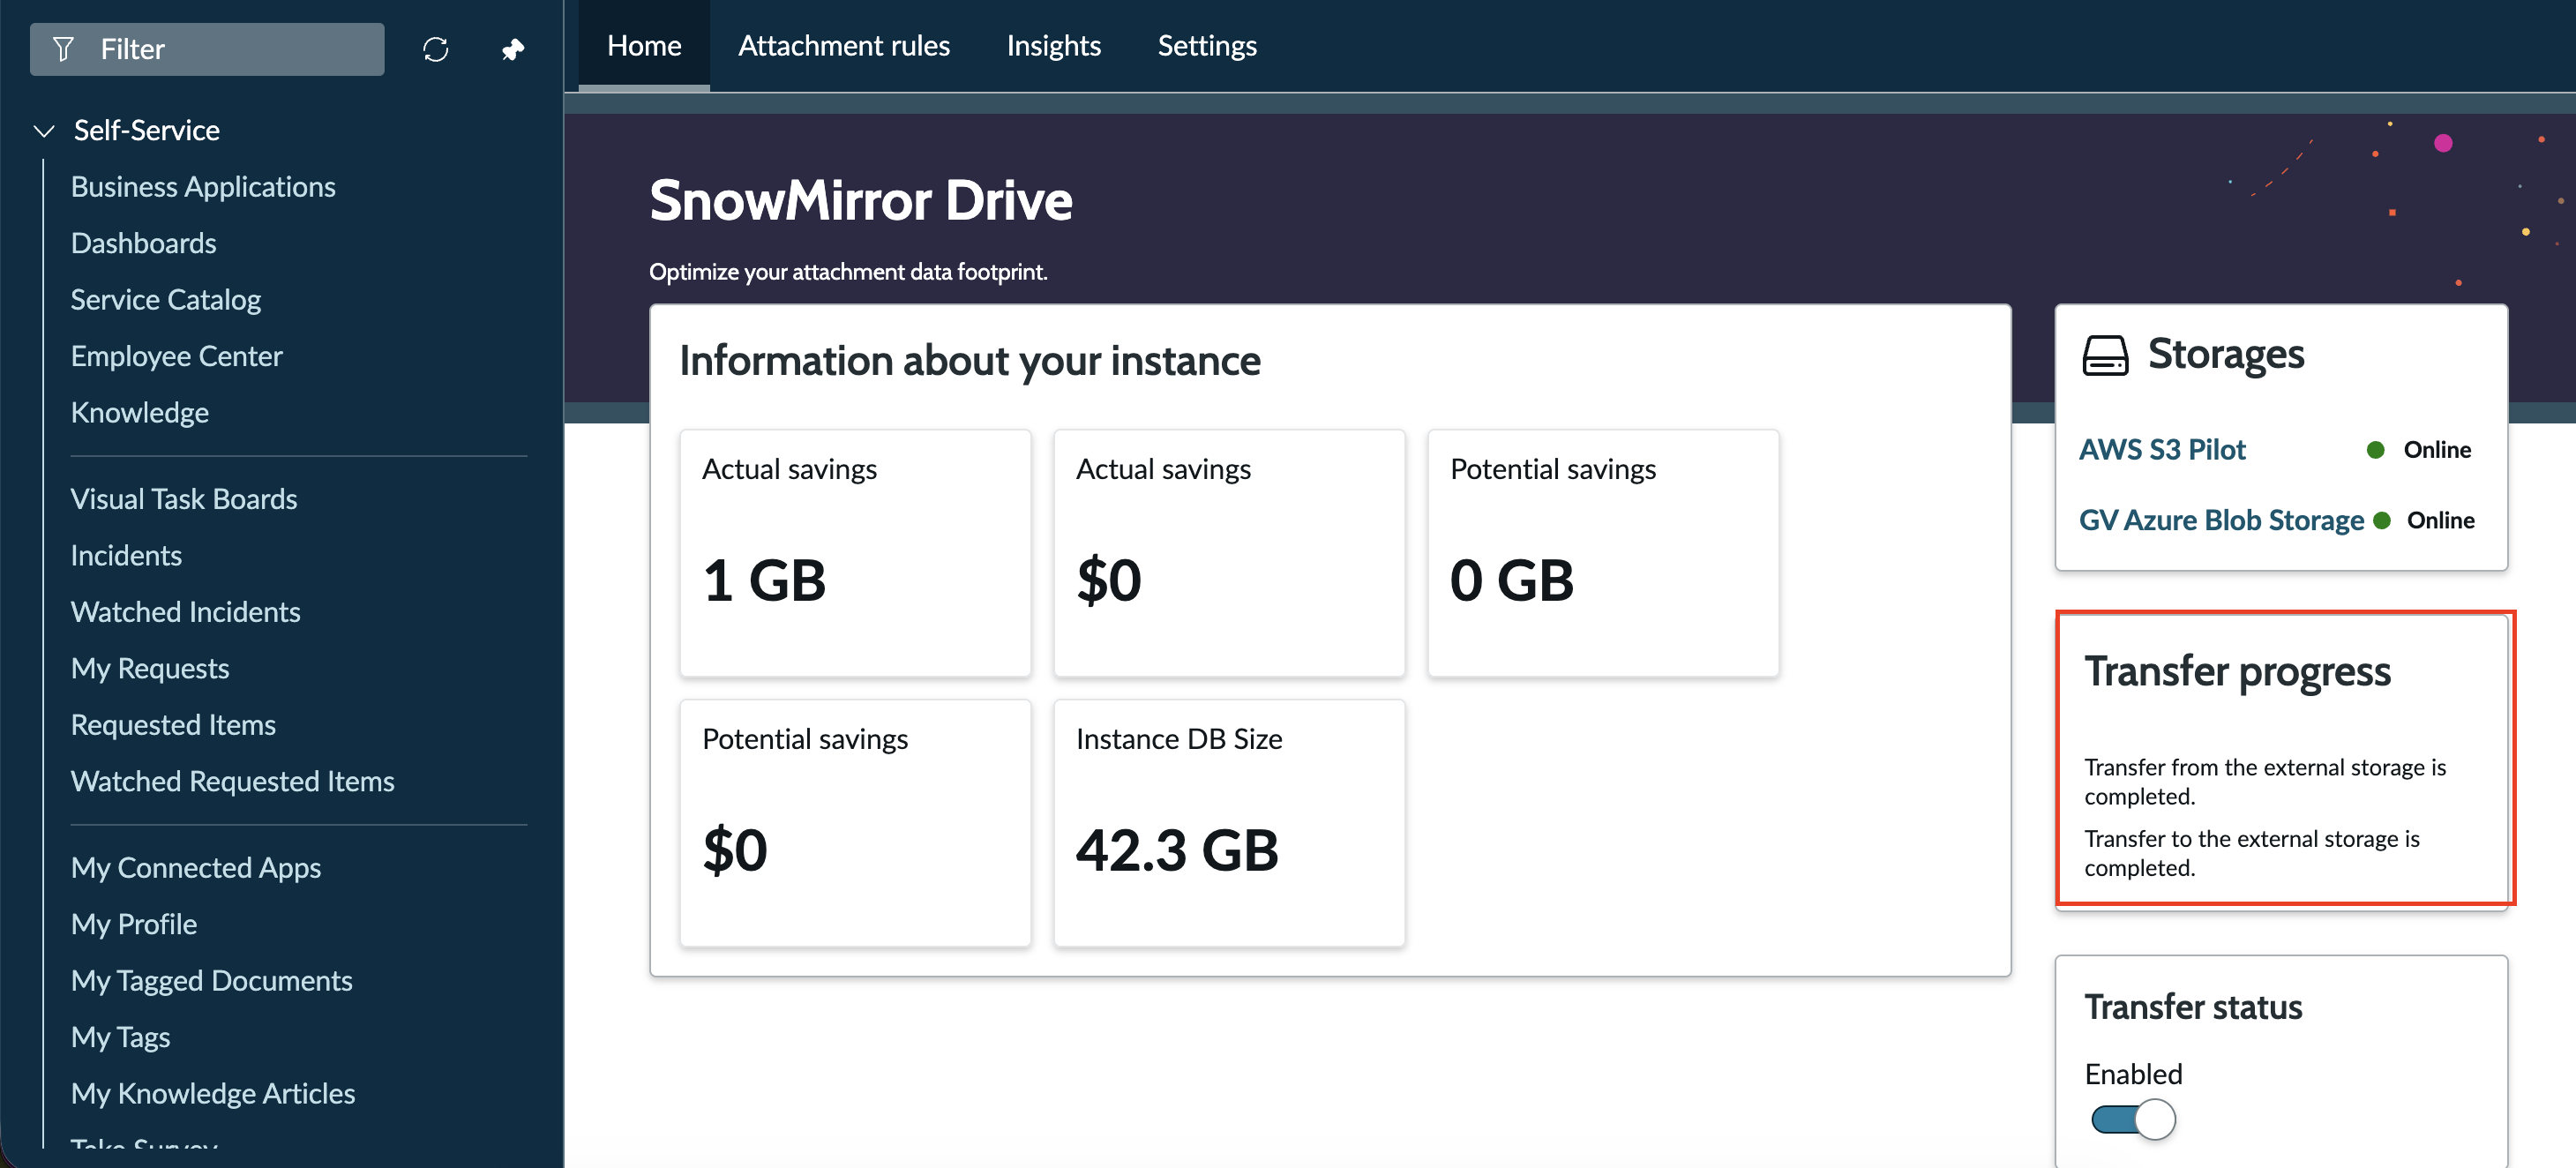The image size is (2576, 1168).
Task: Switch to the Home tab
Action: click(x=644, y=46)
